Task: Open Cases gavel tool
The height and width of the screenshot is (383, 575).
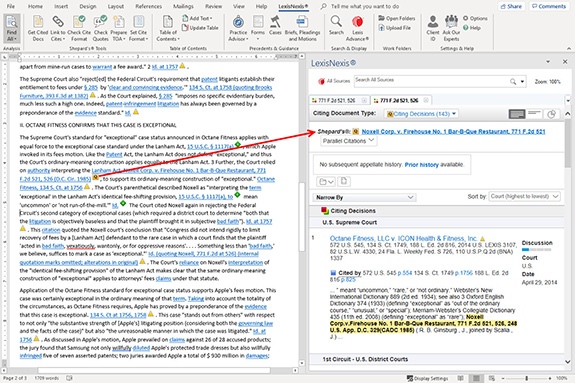Action: click(275, 26)
